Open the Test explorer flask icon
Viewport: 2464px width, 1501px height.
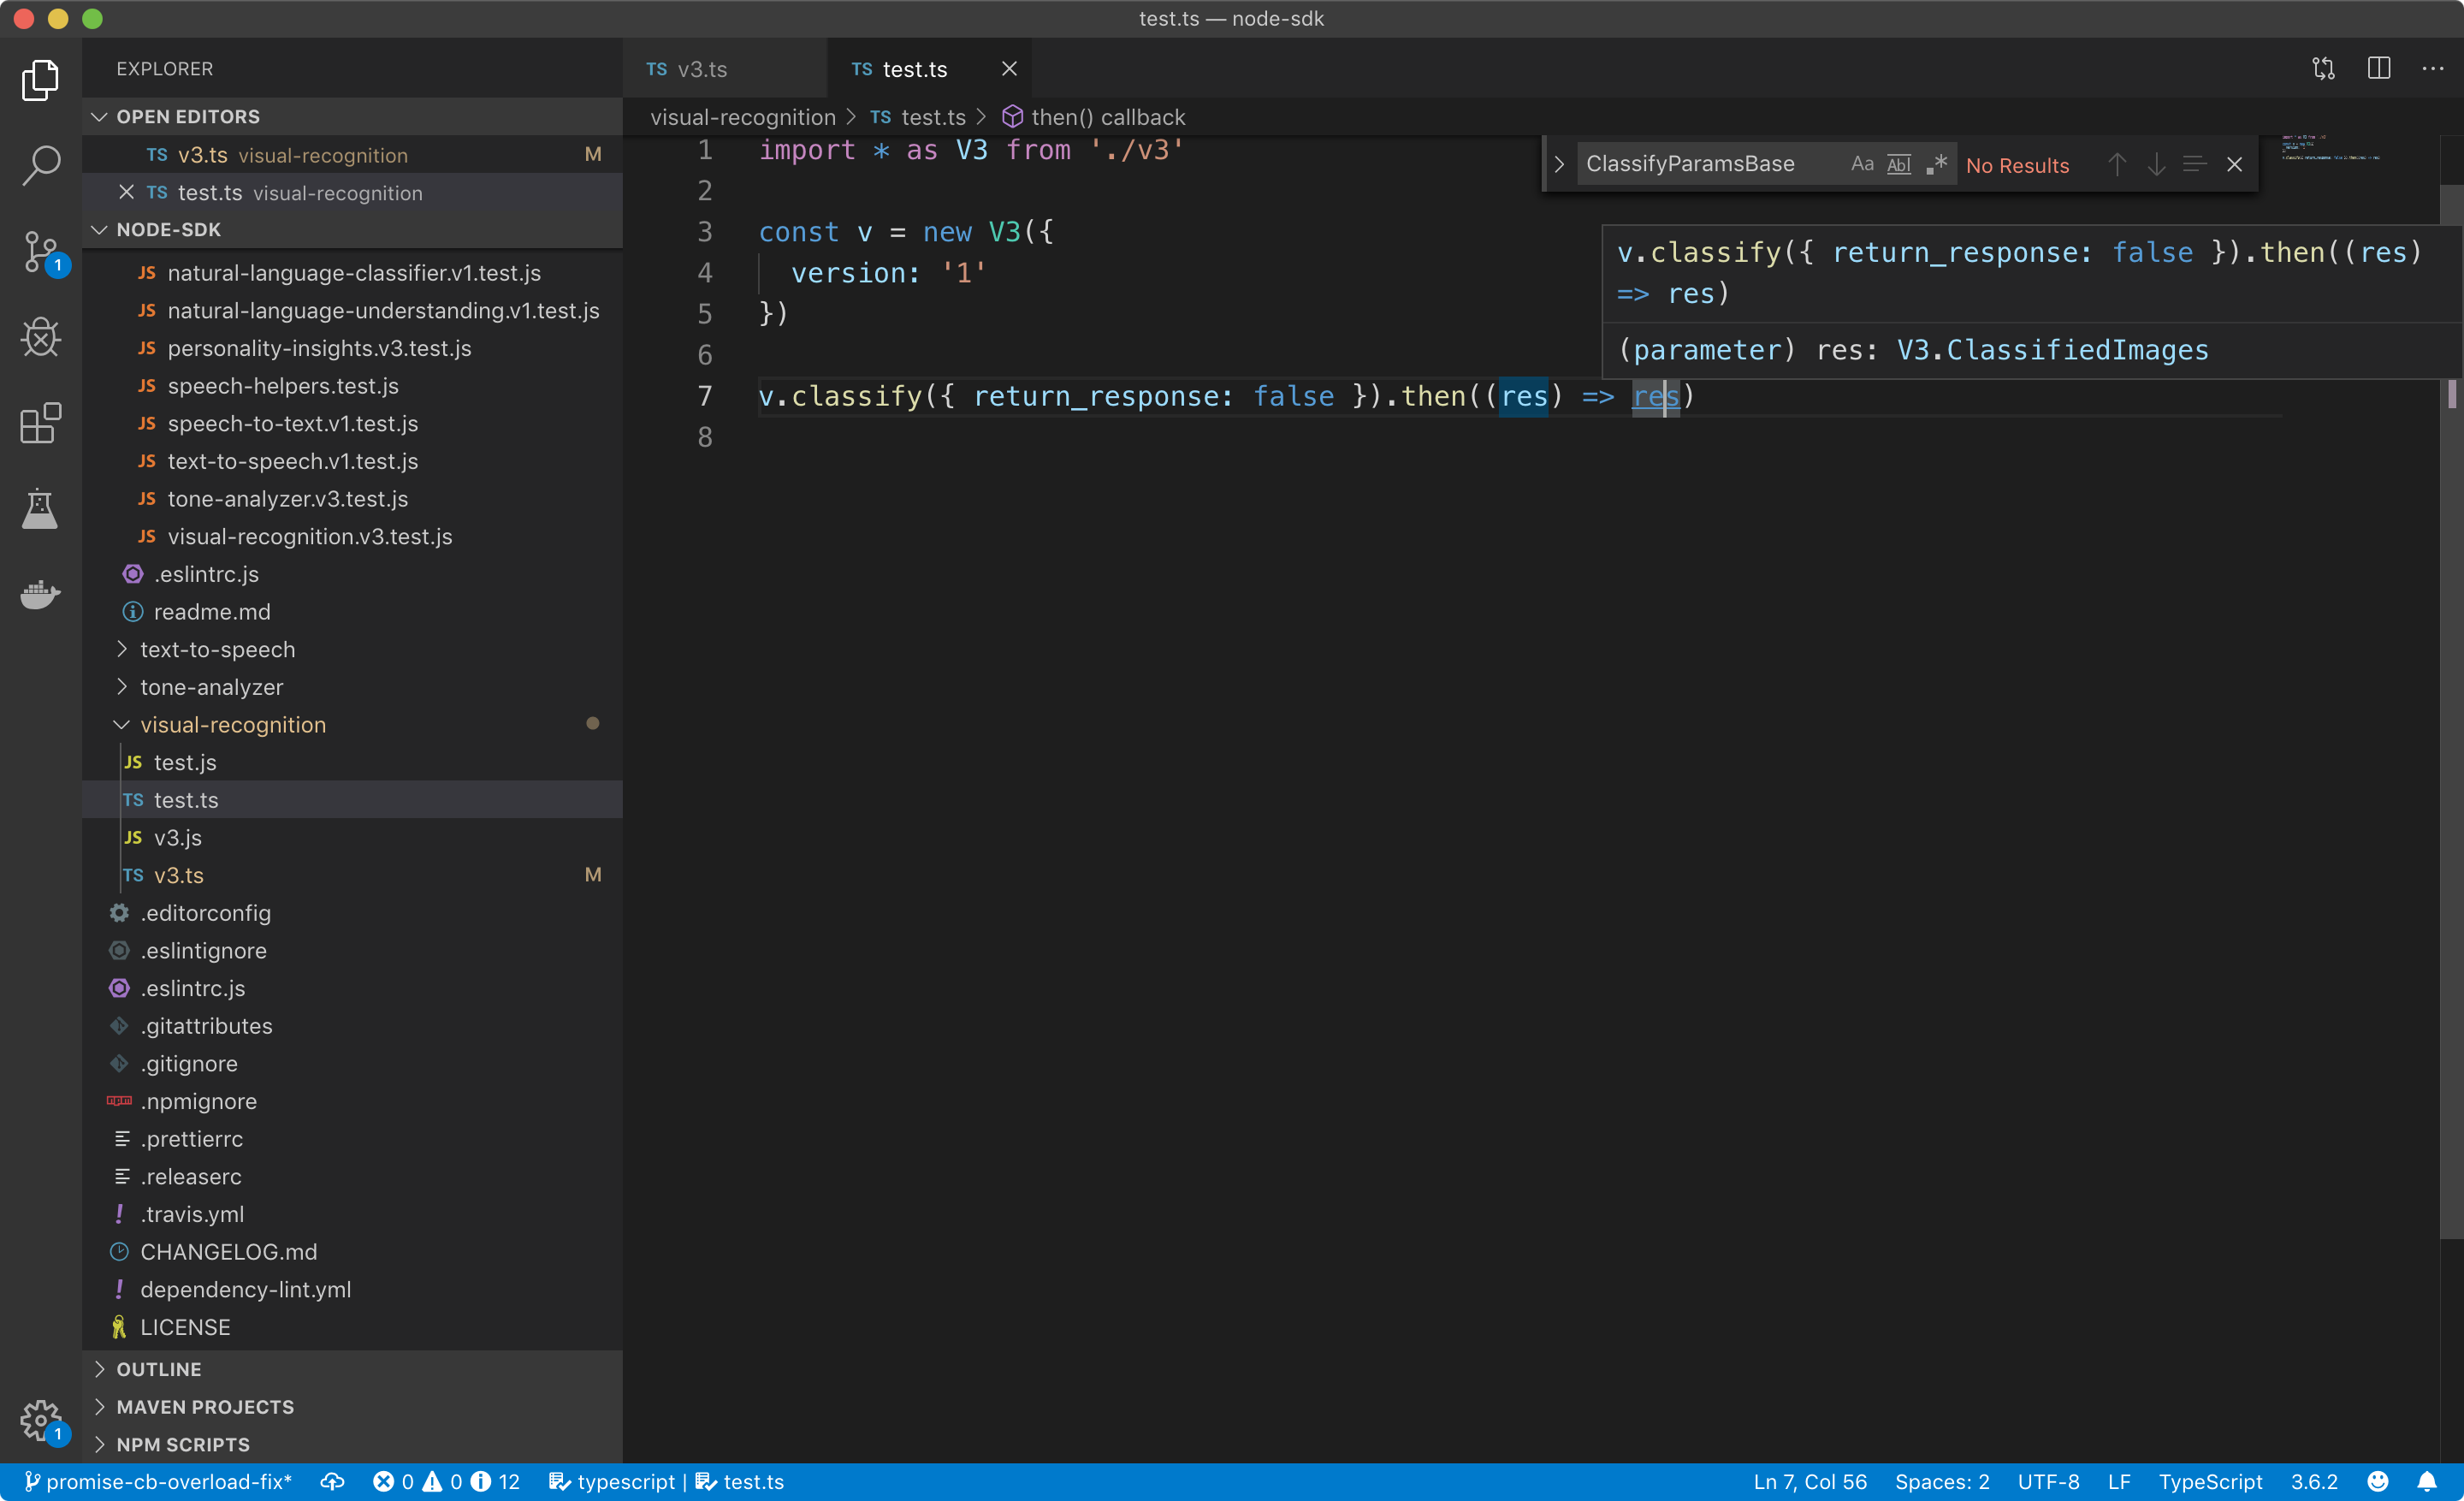40,510
